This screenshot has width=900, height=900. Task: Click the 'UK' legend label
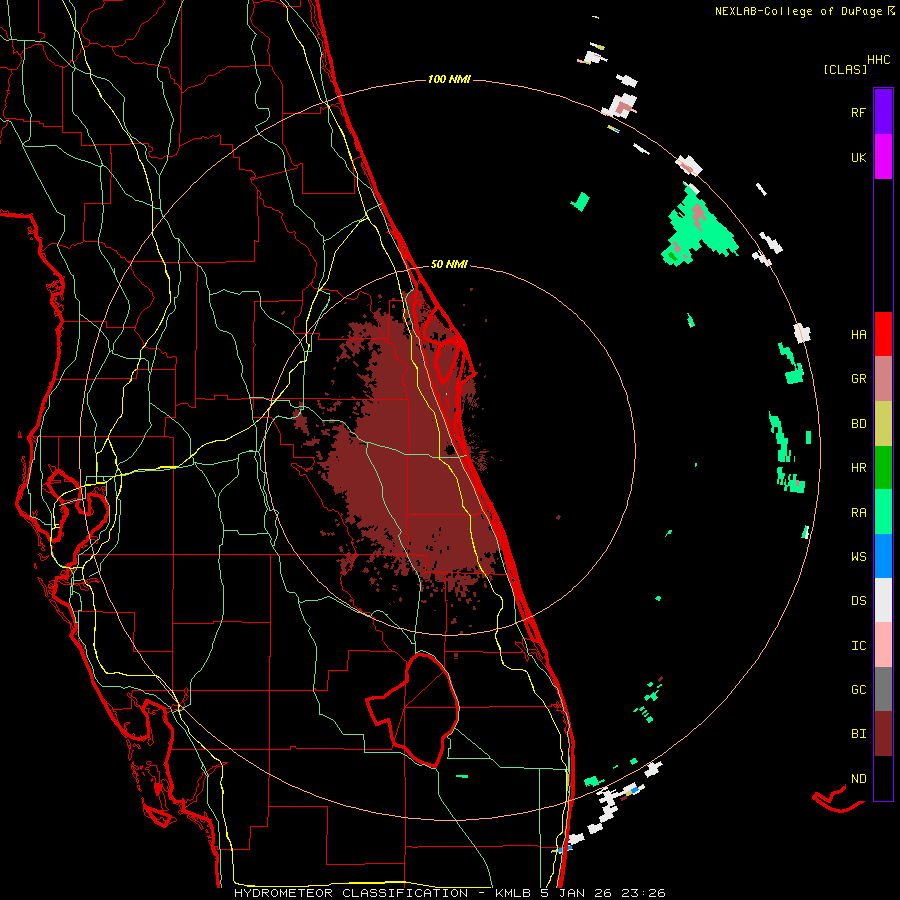click(858, 157)
